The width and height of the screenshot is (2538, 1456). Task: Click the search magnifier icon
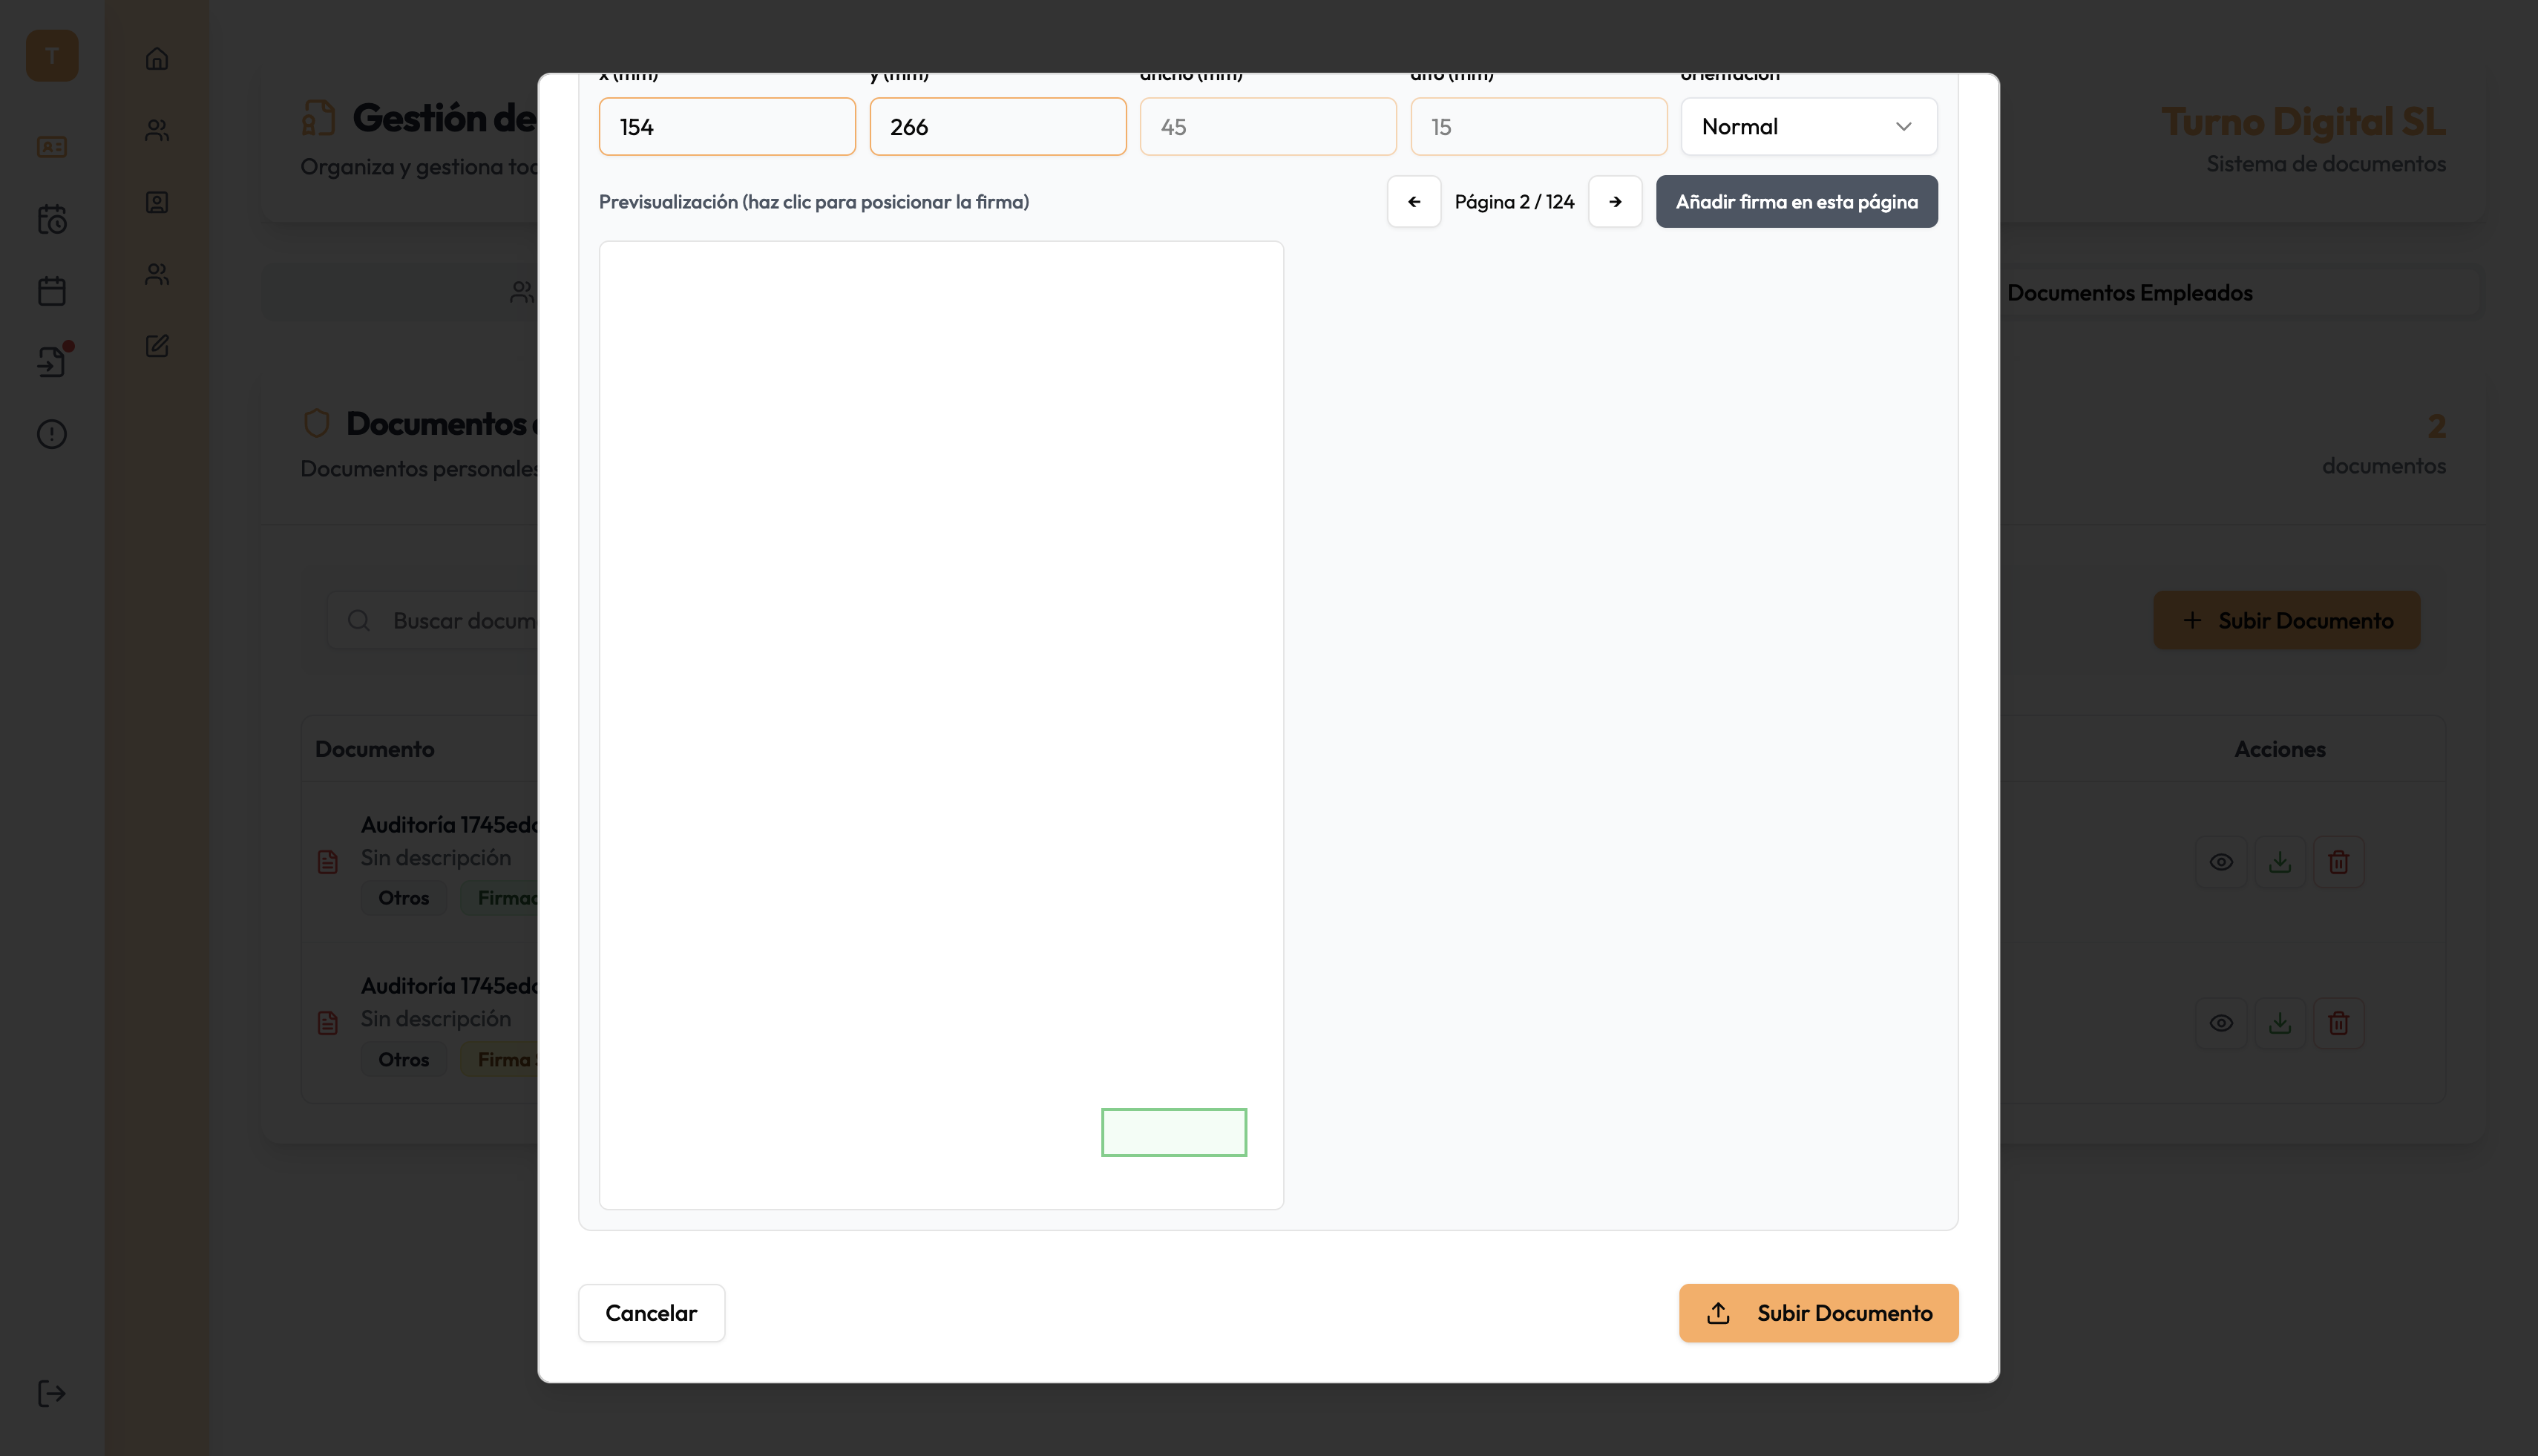pos(359,621)
